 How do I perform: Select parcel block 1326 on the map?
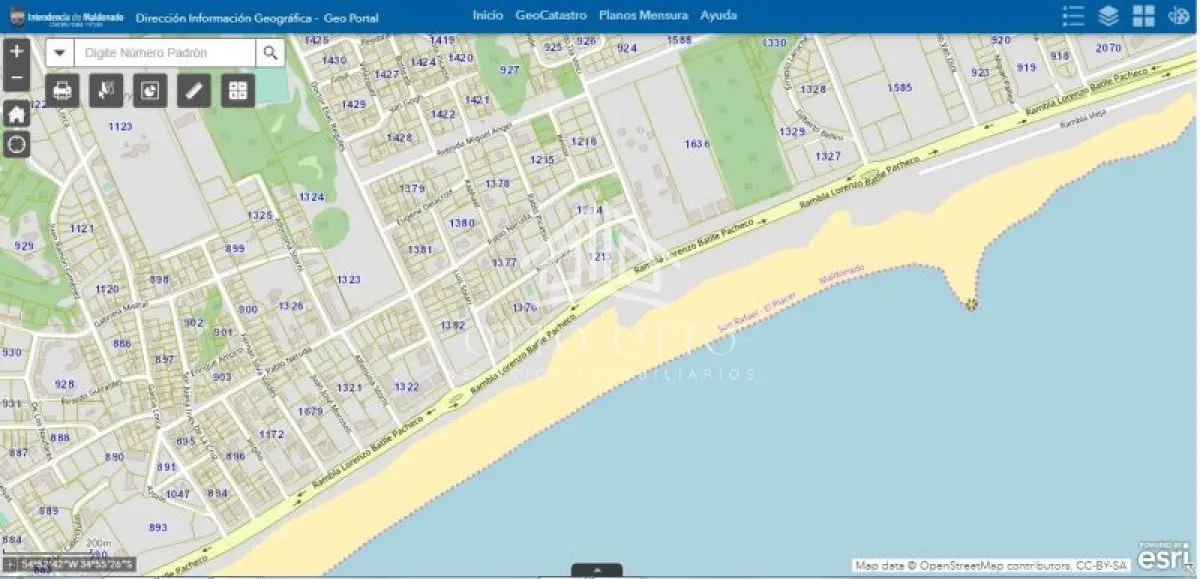click(x=291, y=306)
